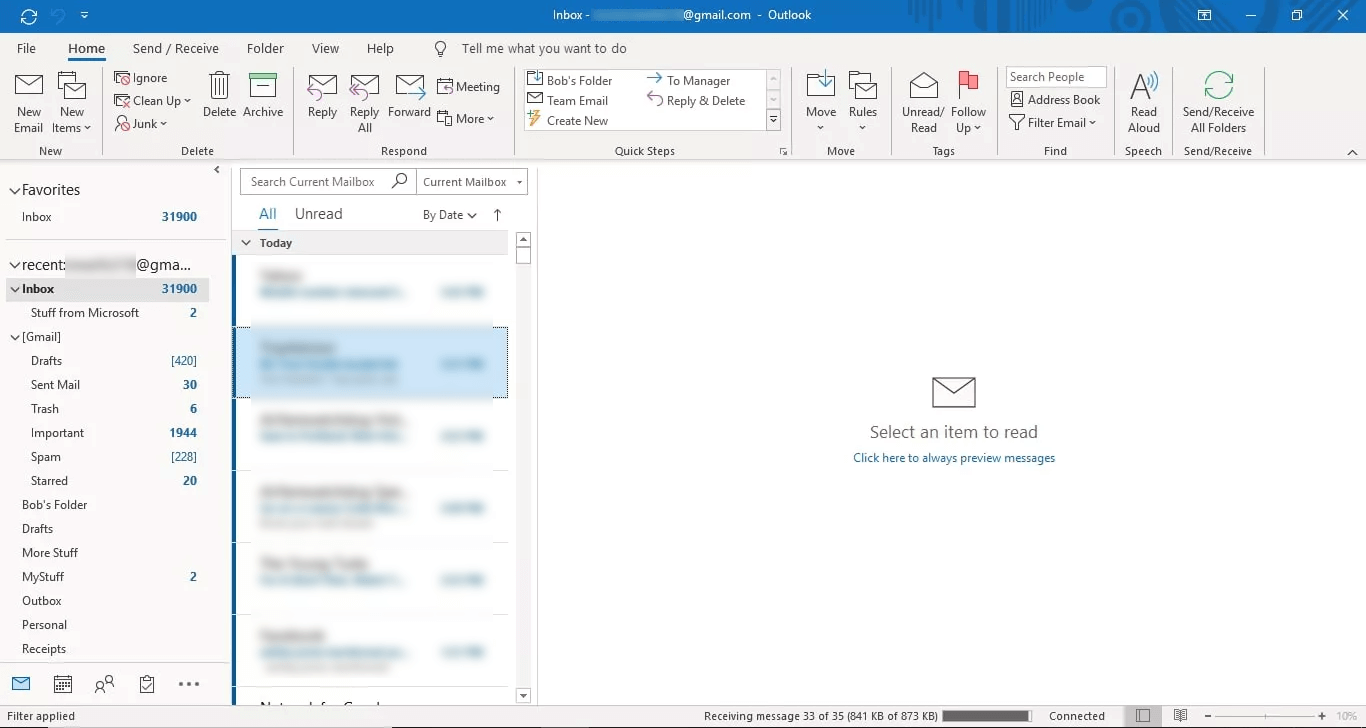Click the Search Current Mailbox box
Viewport: 1366px width, 728px height.
[328, 182]
